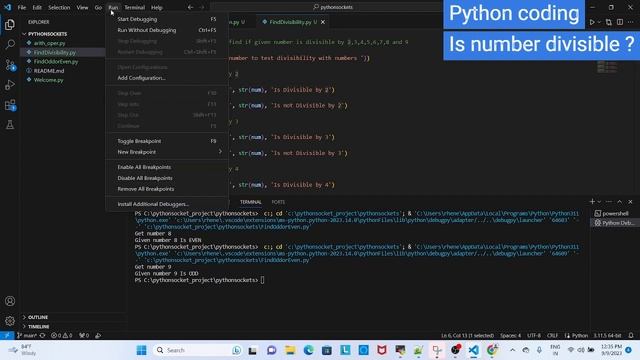Choose Install Additional Debuggers

pyautogui.click(x=167, y=204)
